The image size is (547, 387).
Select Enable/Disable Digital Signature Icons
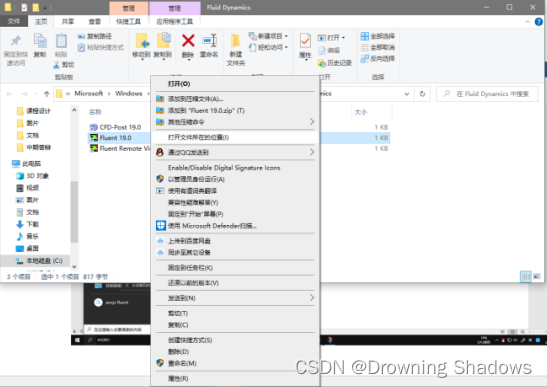(235, 168)
